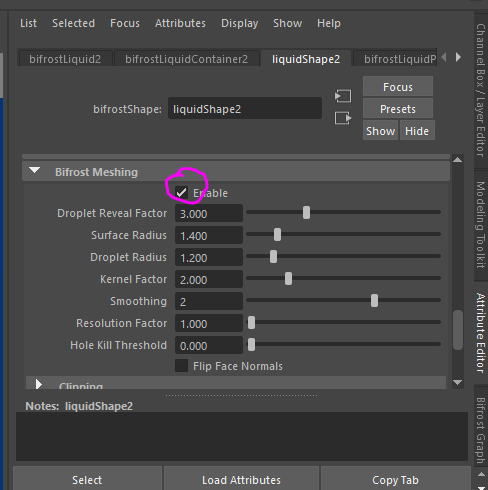
Task: Click the Hole Kill Threshold label
Action: coord(118,345)
